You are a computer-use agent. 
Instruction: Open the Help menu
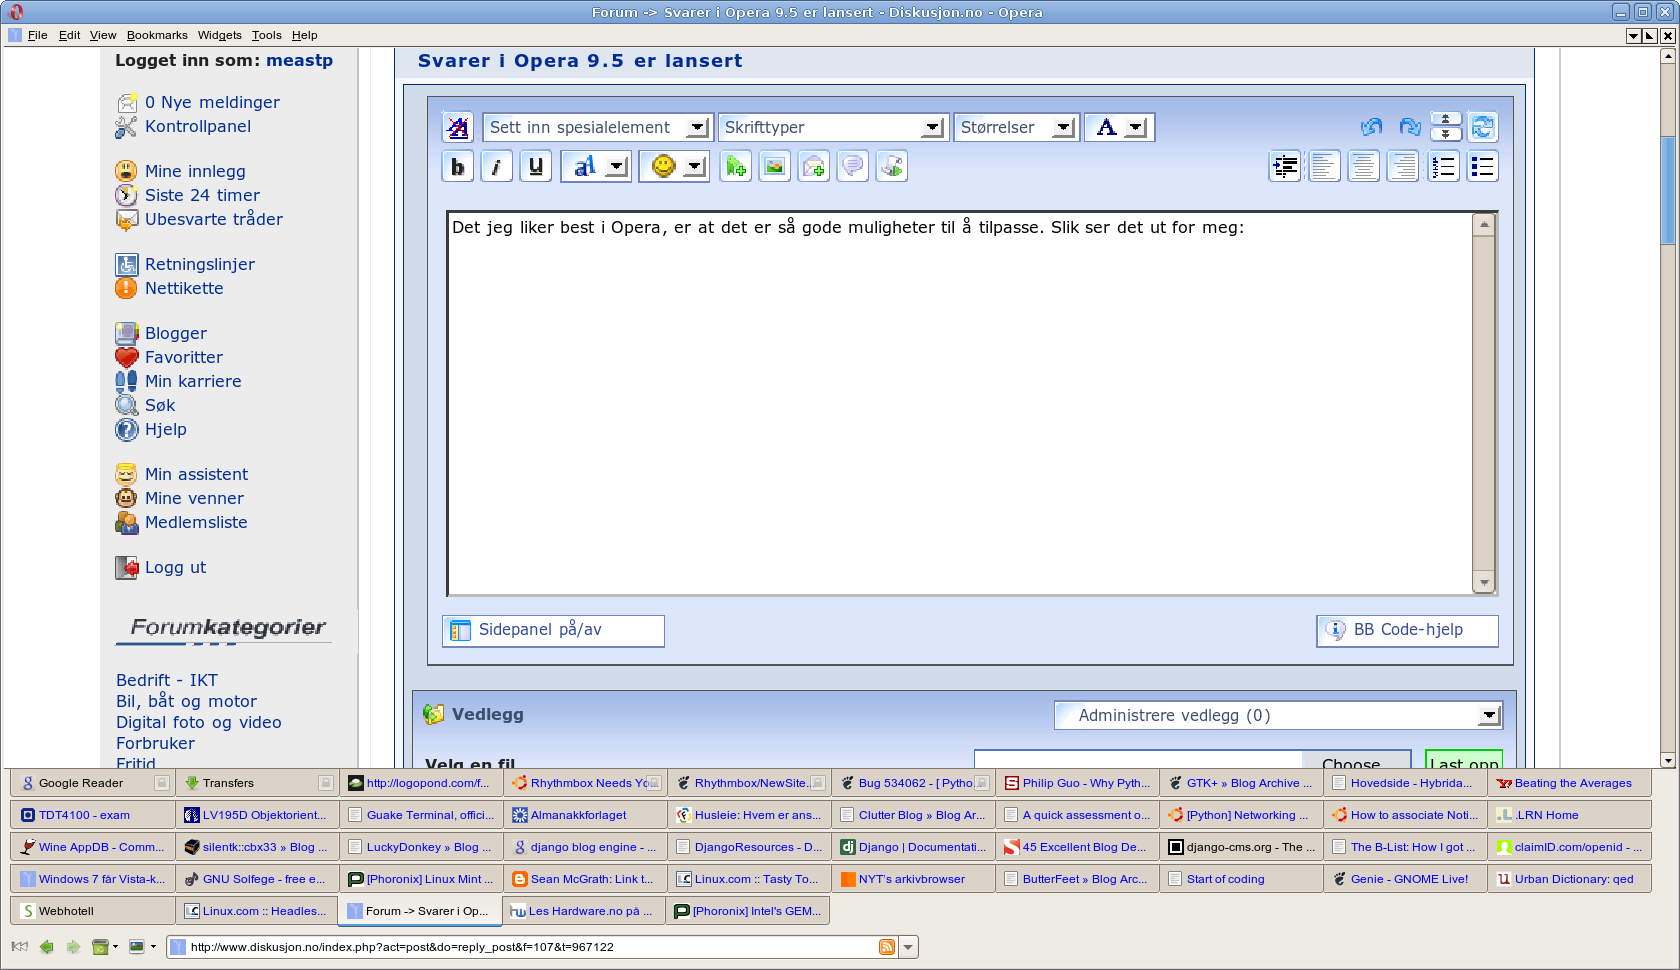tap(304, 35)
